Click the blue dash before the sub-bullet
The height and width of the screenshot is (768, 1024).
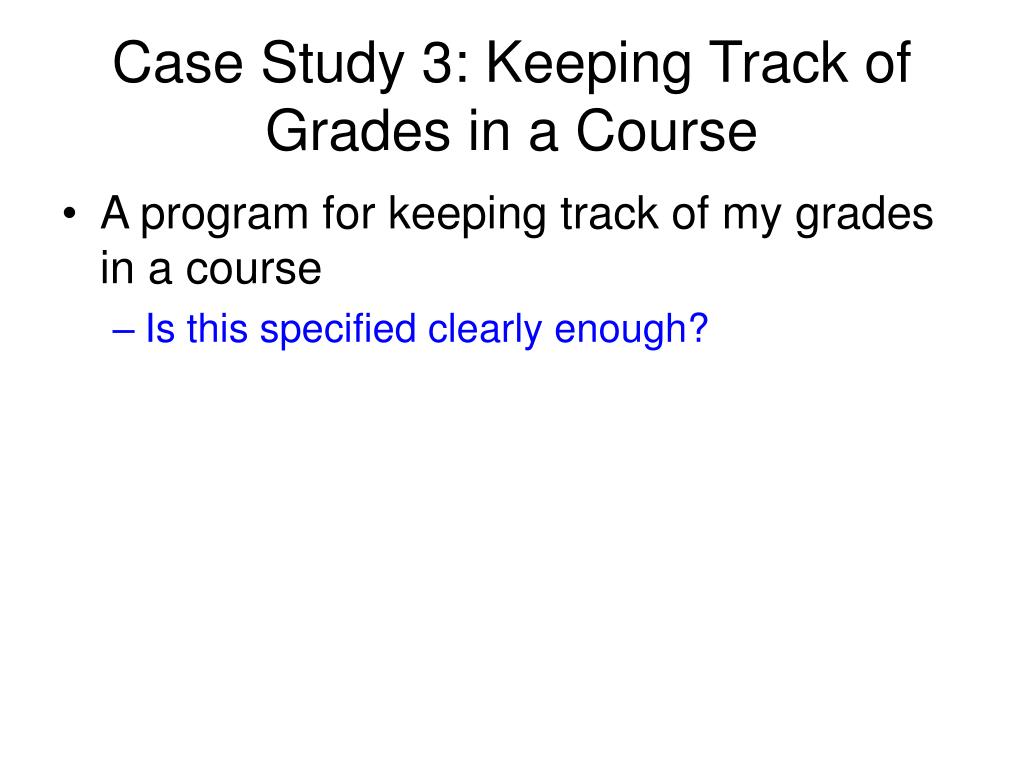pyautogui.click(x=123, y=330)
